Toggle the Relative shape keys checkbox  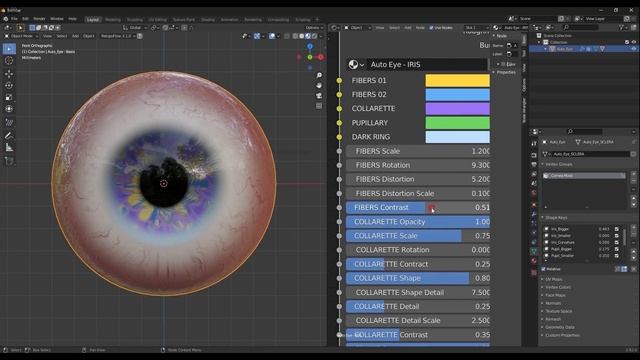pos(543,269)
